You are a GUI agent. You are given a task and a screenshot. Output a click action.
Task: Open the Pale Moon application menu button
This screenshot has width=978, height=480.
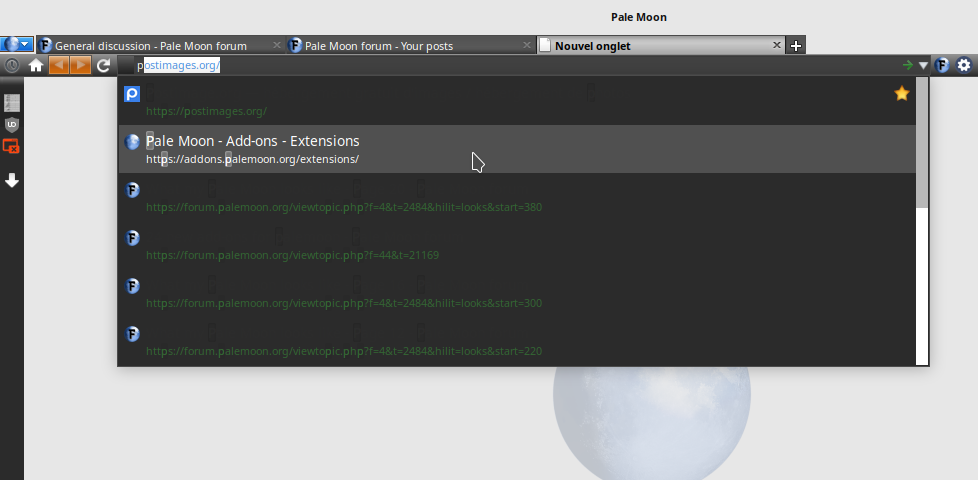pyautogui.click(x=17, y=45)
